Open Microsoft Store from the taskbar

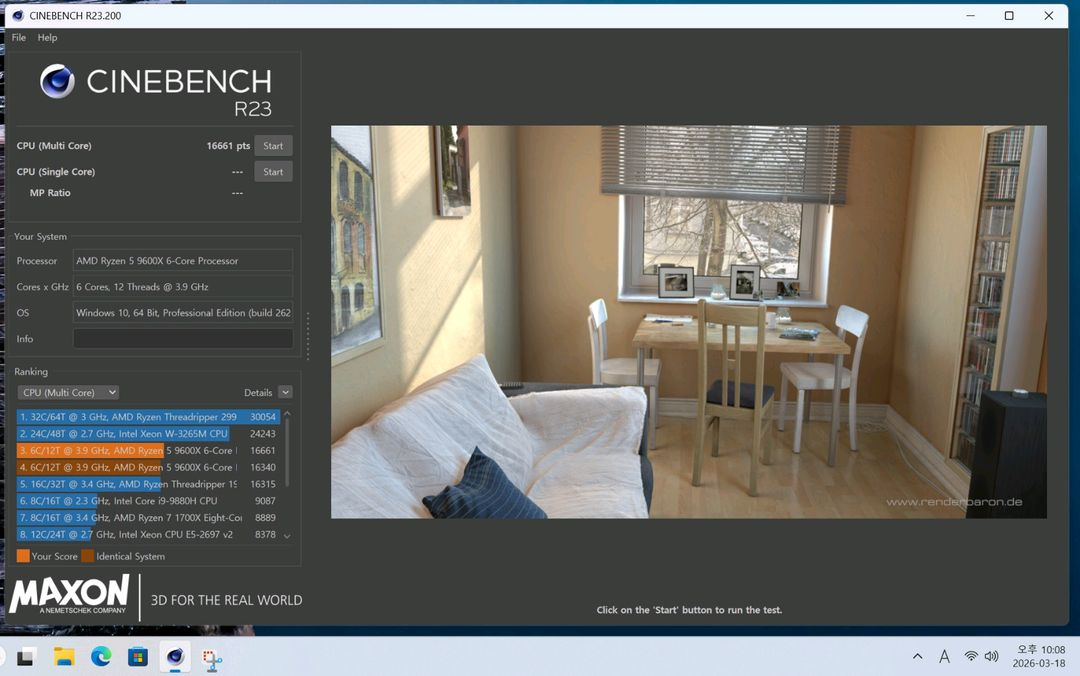tap(138, 657)
